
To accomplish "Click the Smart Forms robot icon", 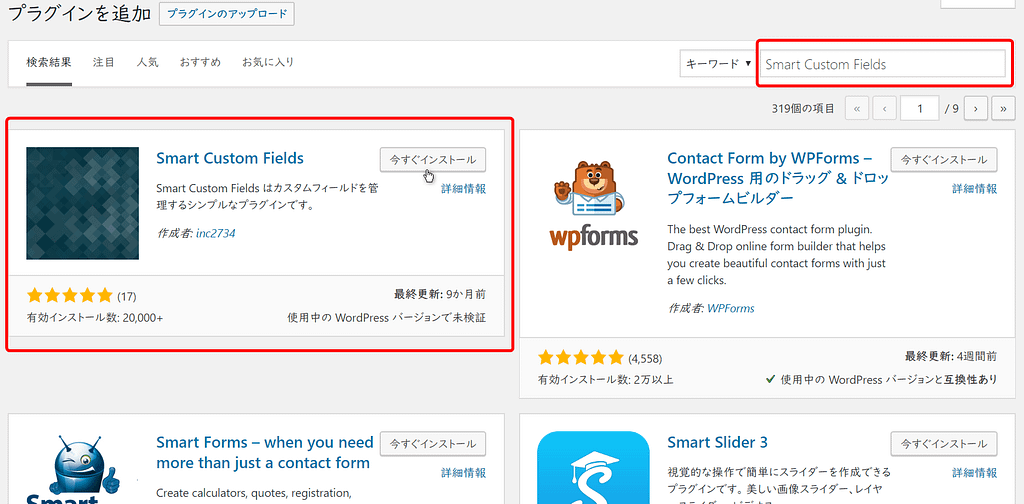I will click(x=82, y=467).
